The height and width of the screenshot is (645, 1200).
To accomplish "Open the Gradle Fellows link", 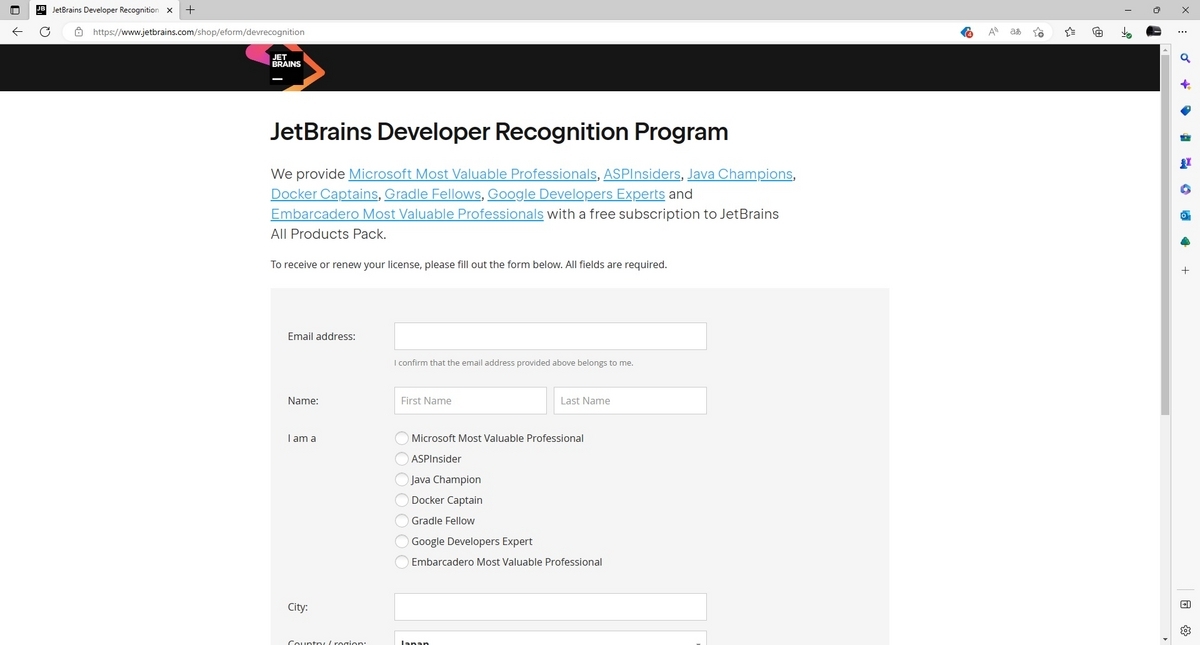I will point(432,193).
